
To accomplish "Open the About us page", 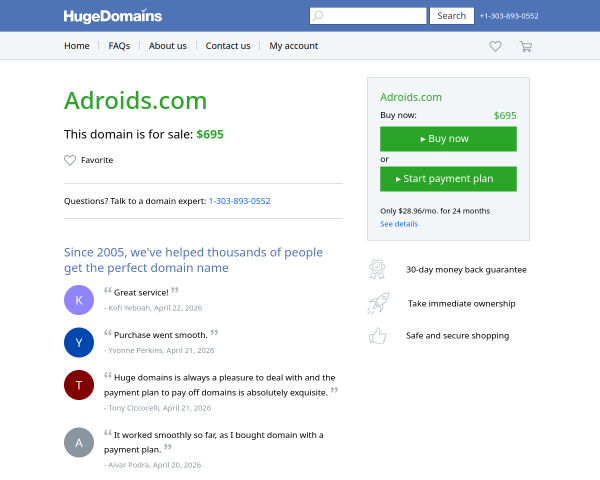I will (x=168, y=46).
